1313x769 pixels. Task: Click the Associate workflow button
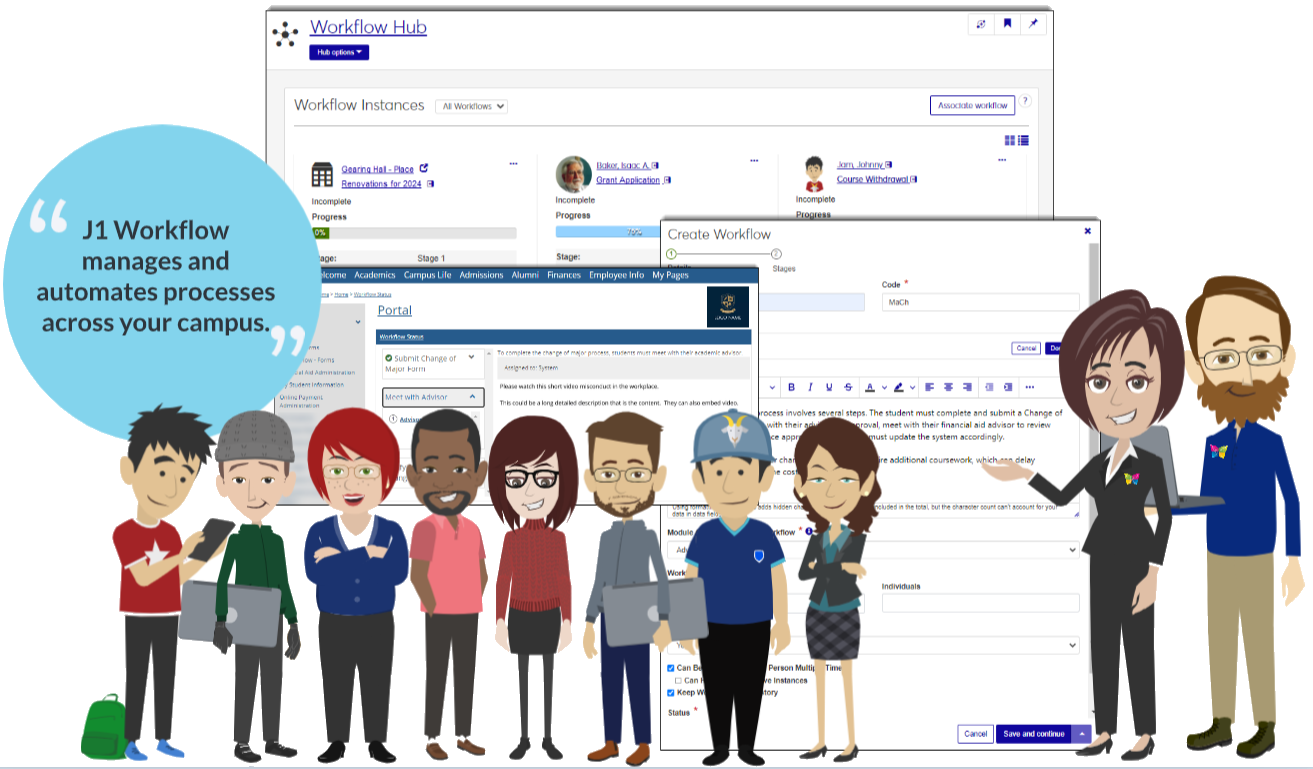click(972, 105)
